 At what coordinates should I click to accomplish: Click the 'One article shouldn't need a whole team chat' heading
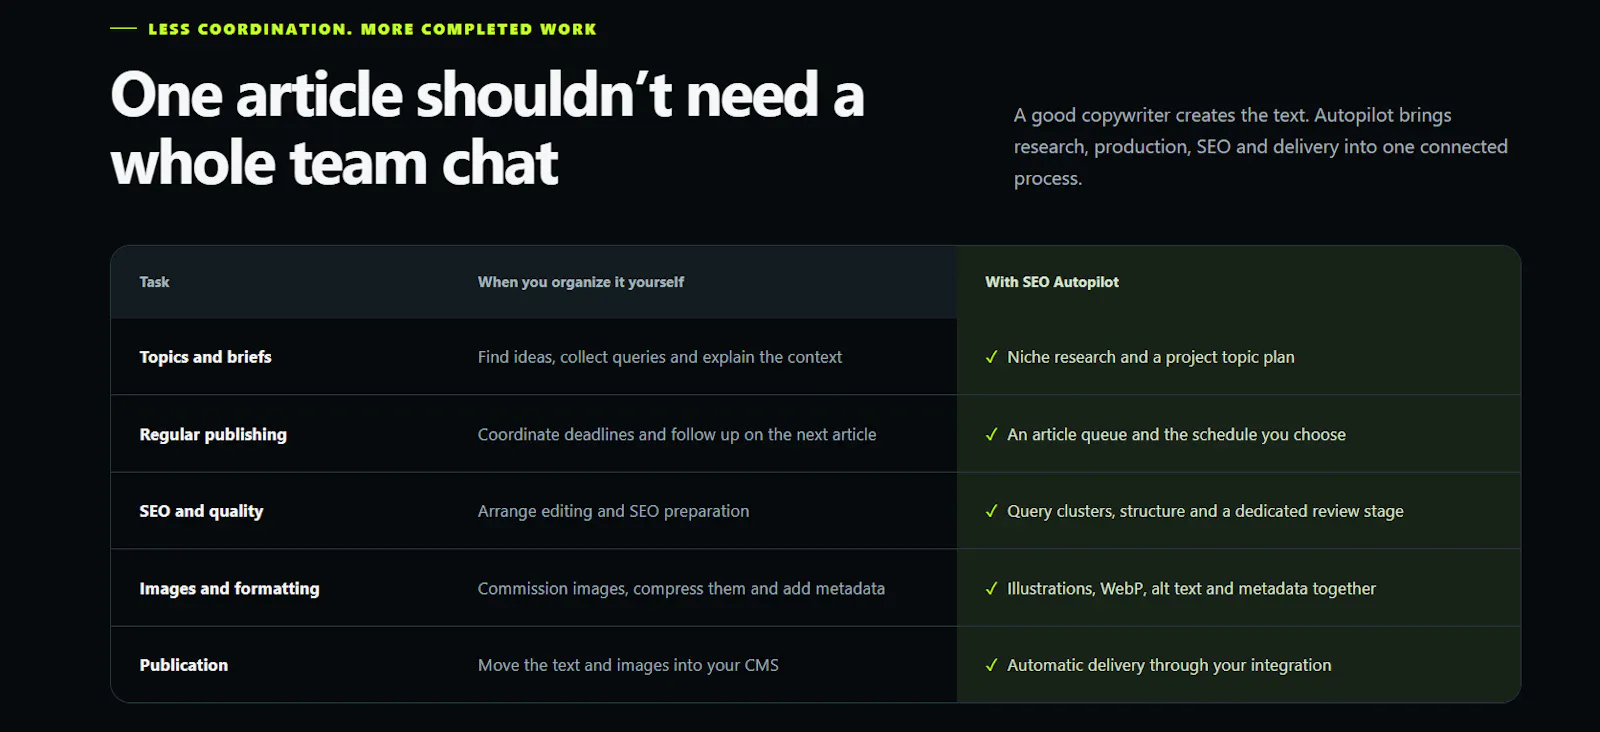487,128
